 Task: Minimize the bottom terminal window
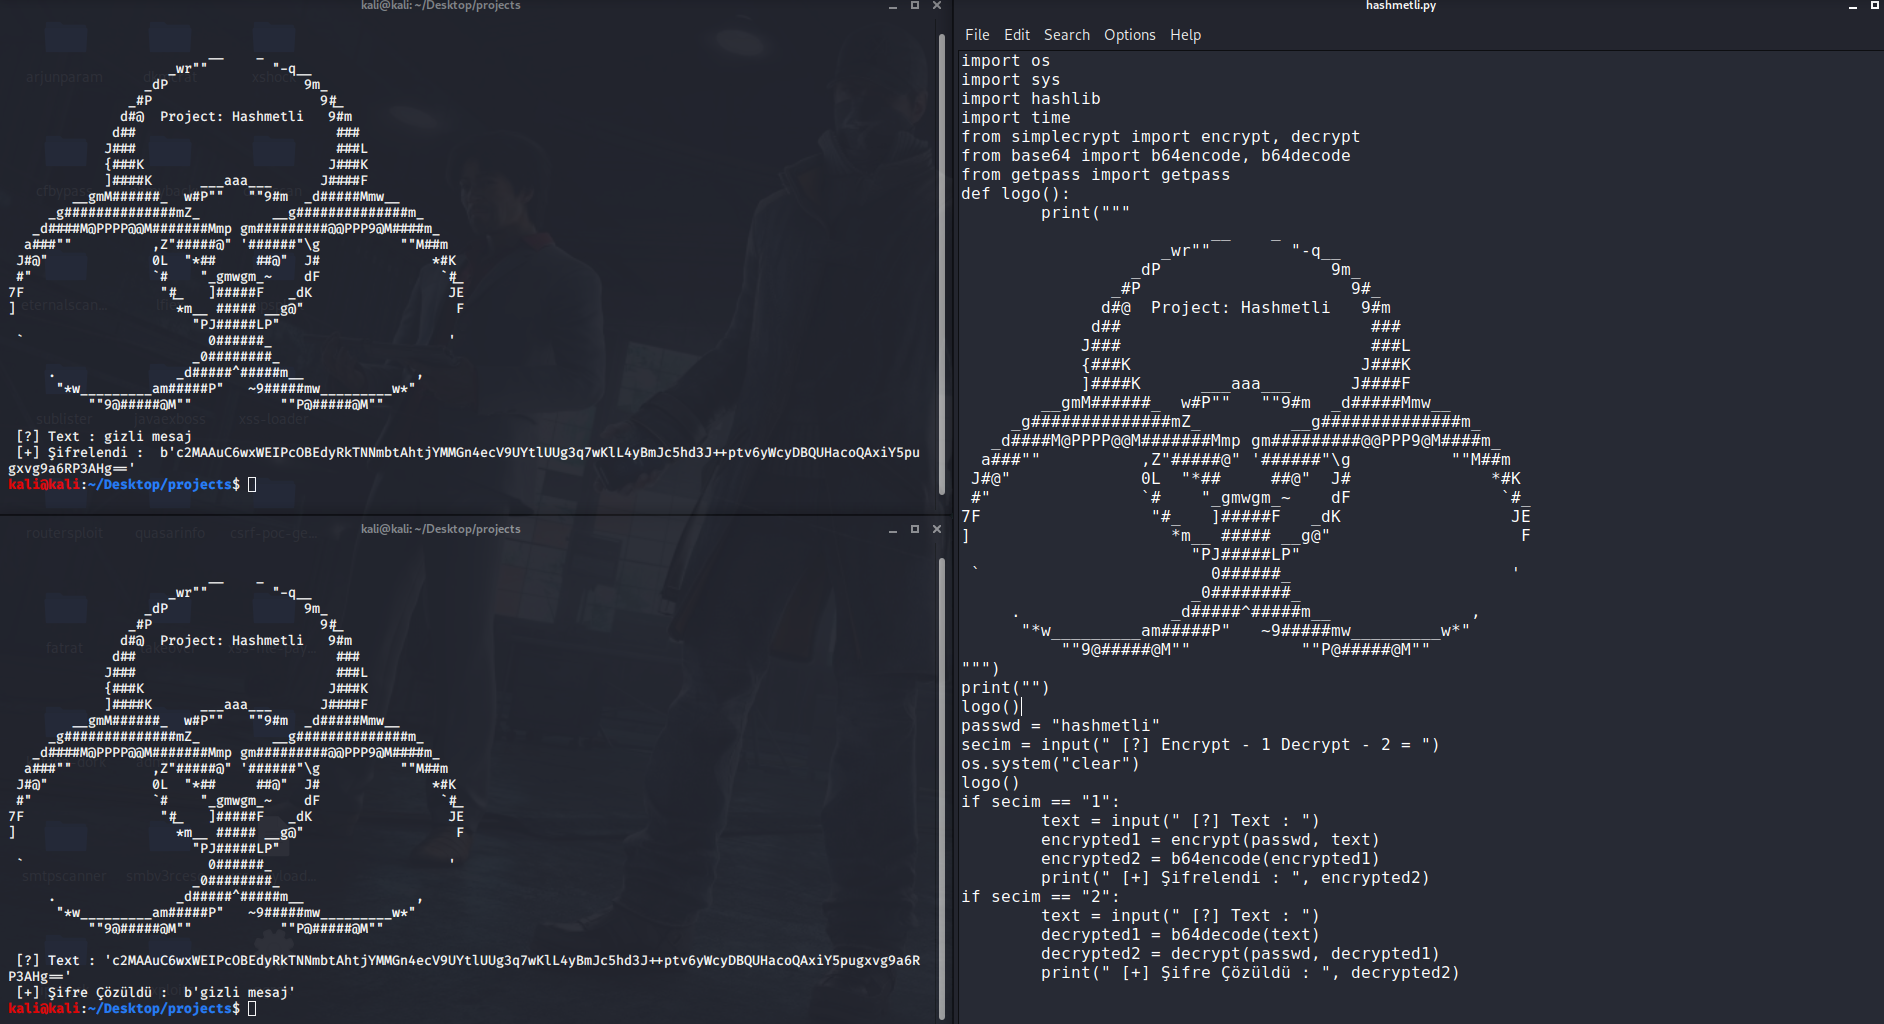893,529
